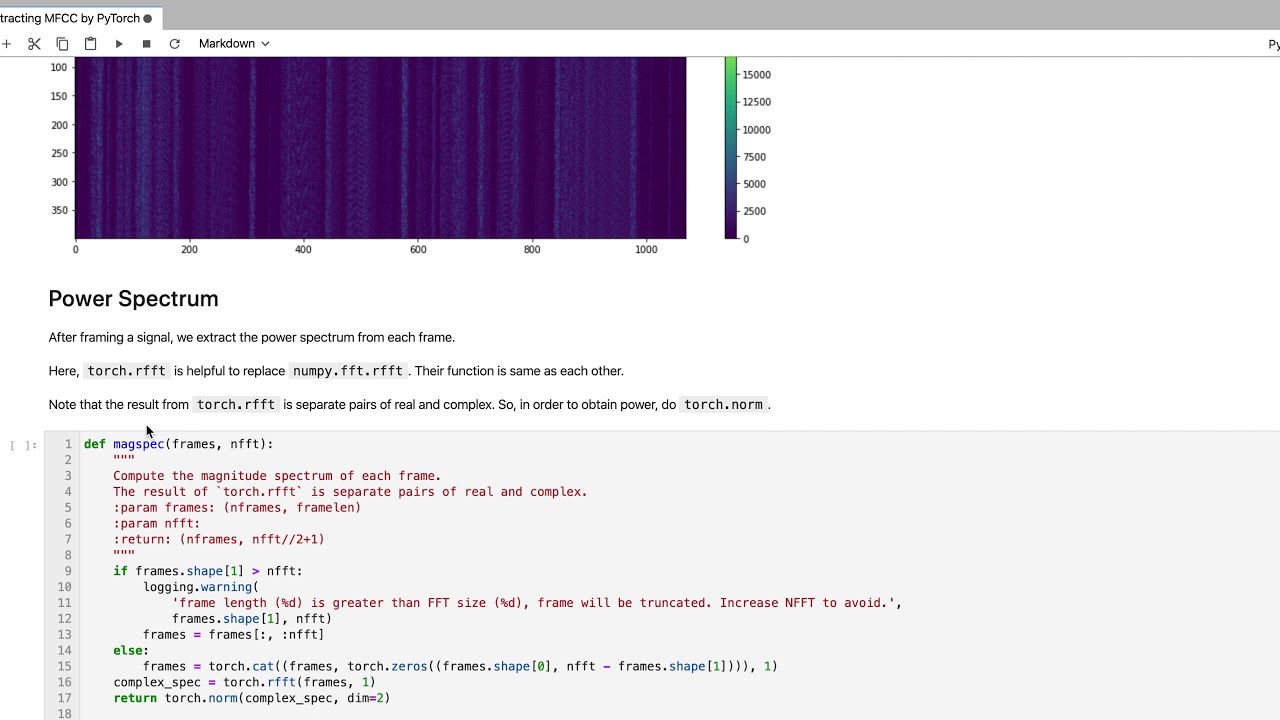The width and height of the screenshot is (1280, 720).
Task: Open the Markdown cell type dropdown
Action: [x=234, y=44]
